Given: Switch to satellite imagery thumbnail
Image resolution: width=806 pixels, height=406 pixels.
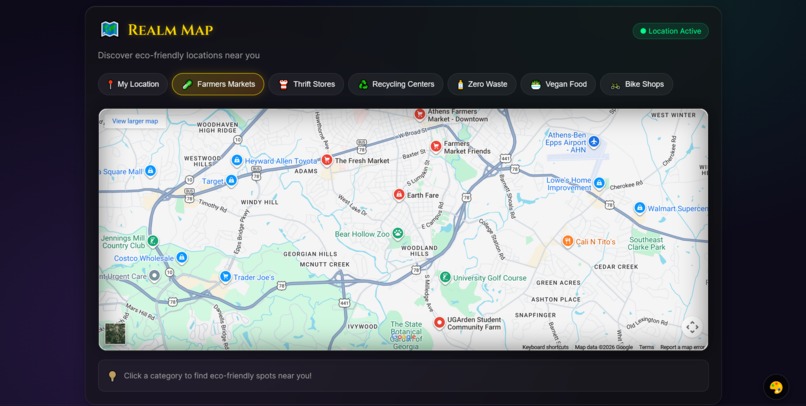Looking at the screenshot, I should [115, 334].
